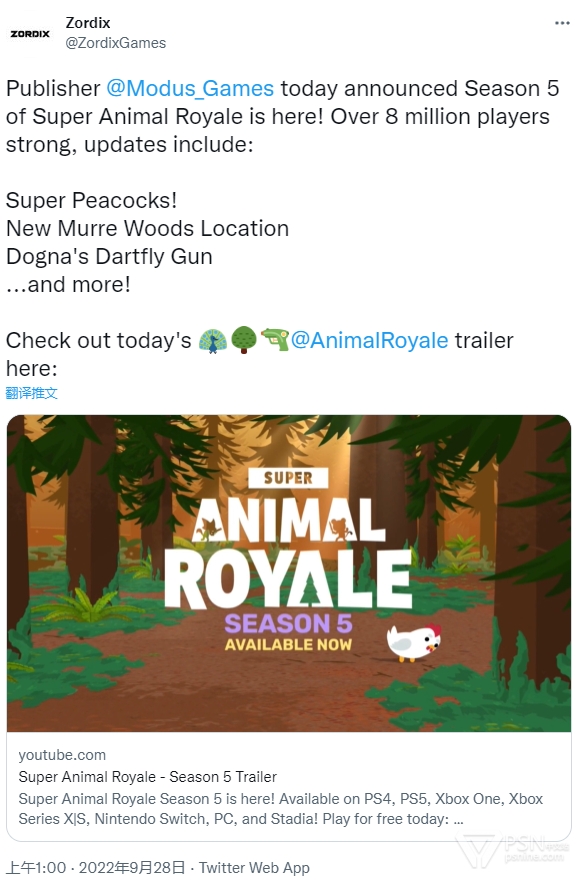Viewport: 581px width, 880px height.
Task: Open the Zordix display name profile
Action: 88,23
